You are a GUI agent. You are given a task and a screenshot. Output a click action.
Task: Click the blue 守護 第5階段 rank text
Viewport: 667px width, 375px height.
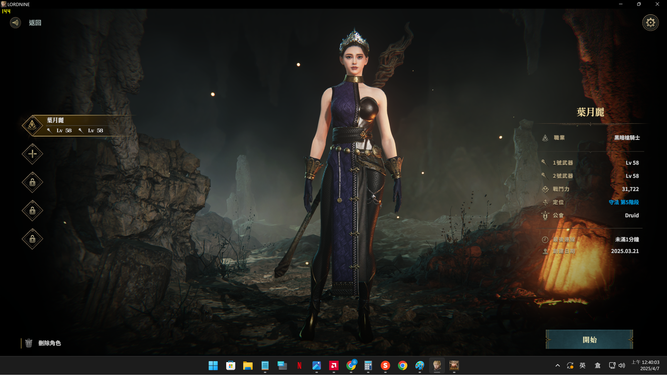(624, 202)
